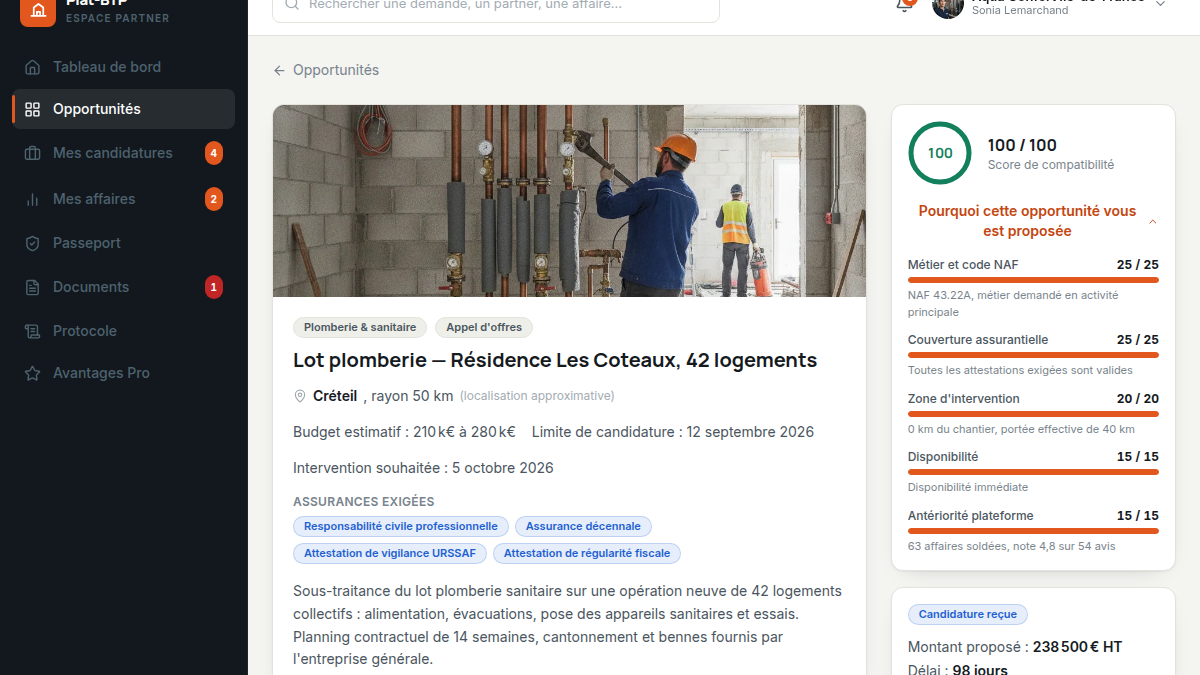
Task: Click the 'Métier et code NAF' progress bar
Action: pyautogui.click(x=1033, y=280)
